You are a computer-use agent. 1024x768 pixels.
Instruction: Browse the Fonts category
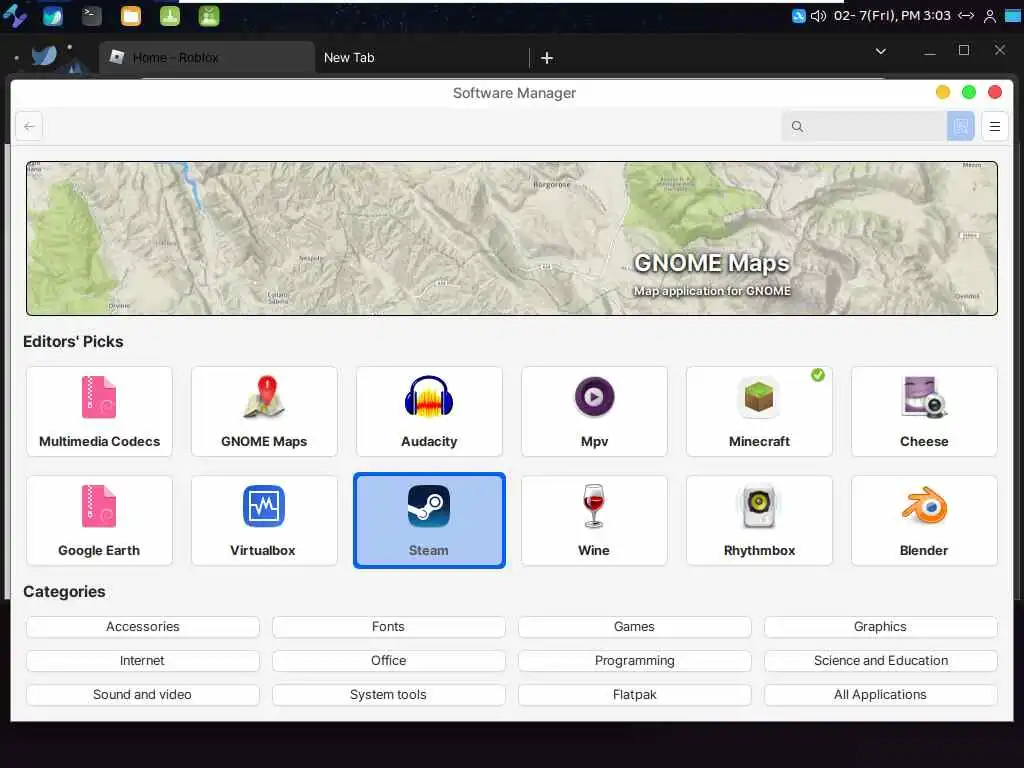pyautogui.click(x=389, y=626)
